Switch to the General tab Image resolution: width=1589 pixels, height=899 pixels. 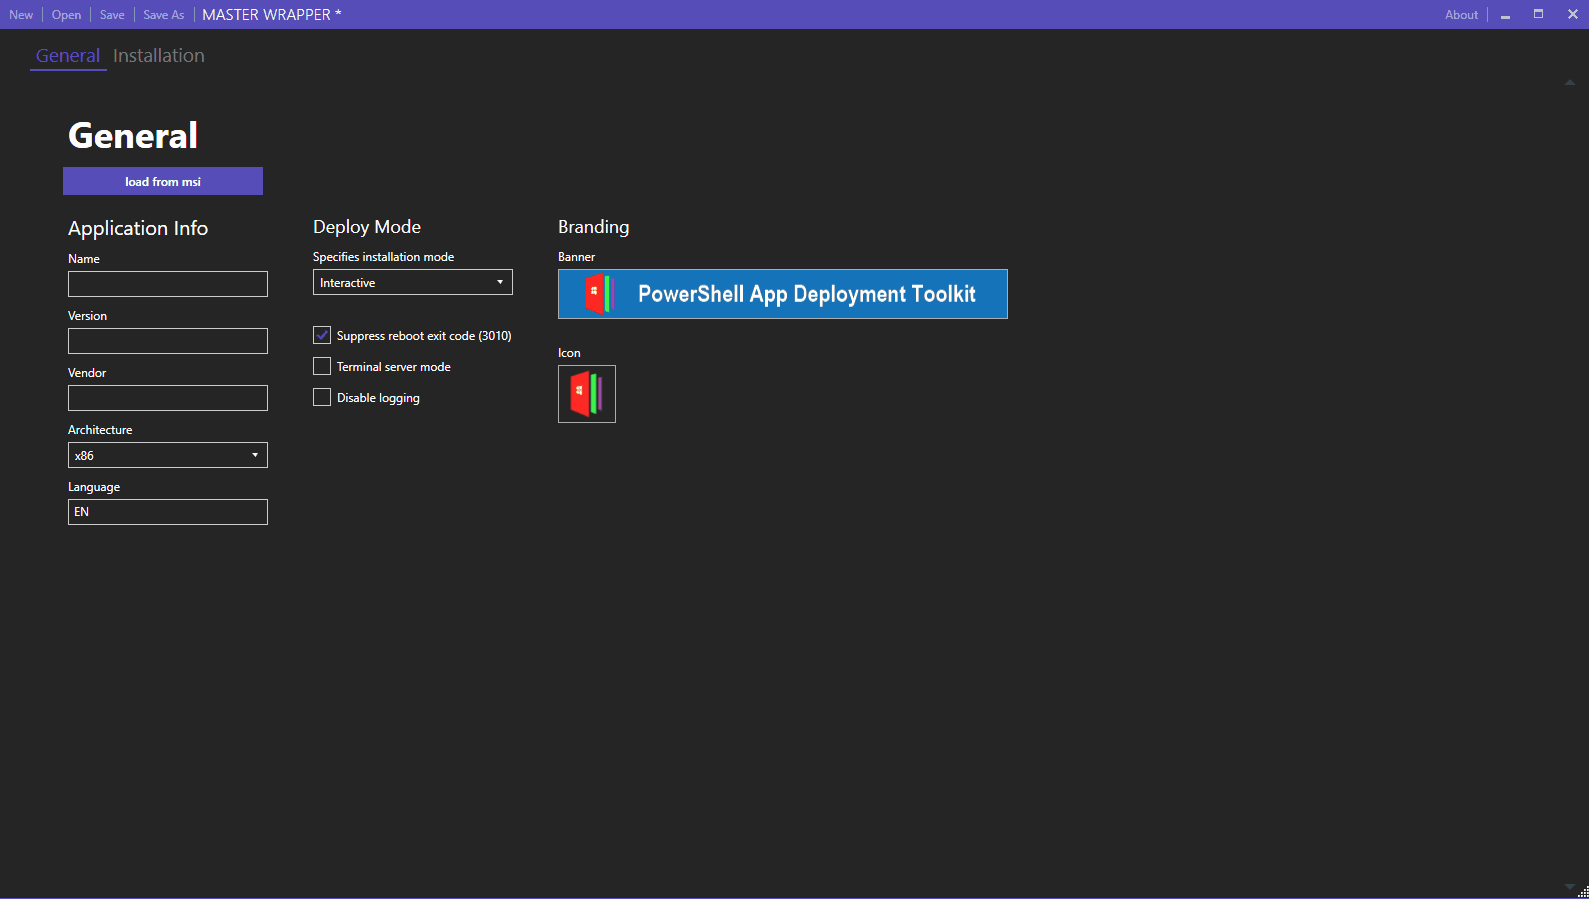point(68,56)
